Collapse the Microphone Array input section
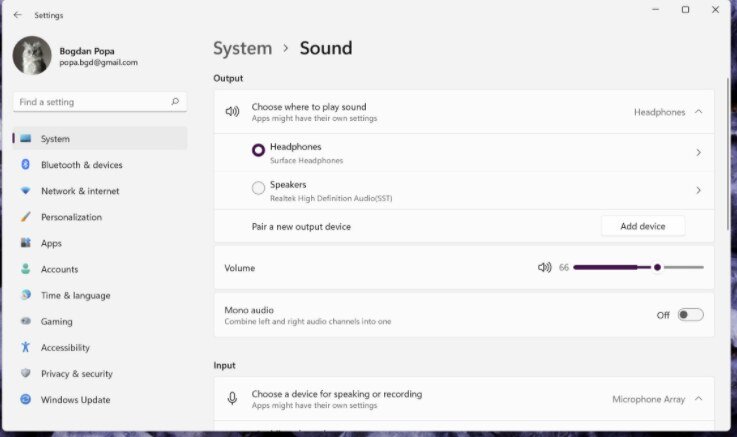This screenshot has width=737, height=437. pos(698,399)
